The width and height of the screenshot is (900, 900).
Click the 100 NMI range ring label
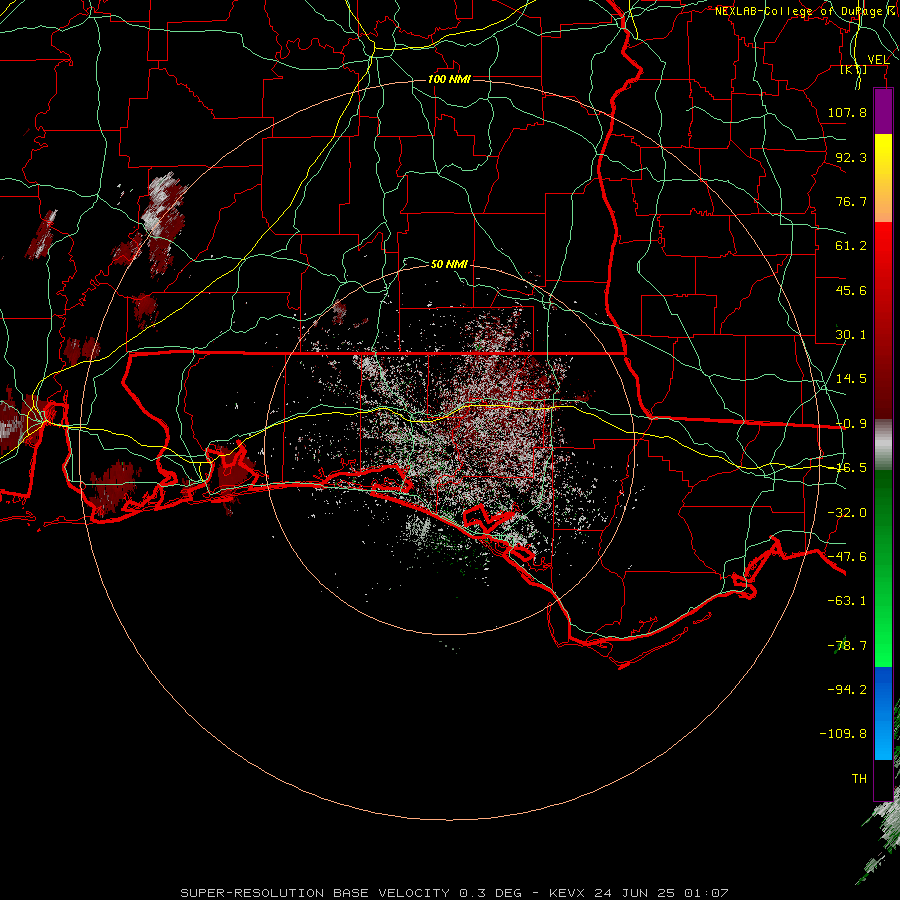click(x=449, y=79)
